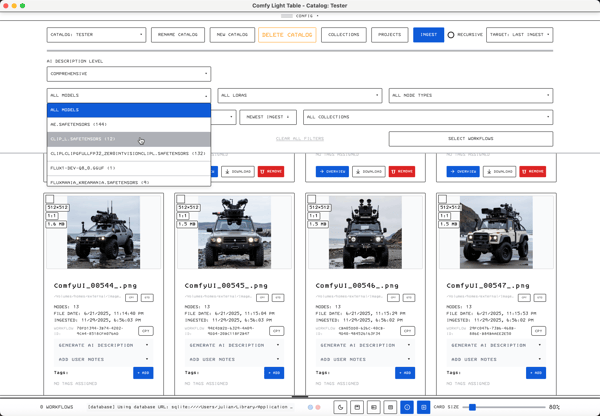
Task: Click the Download button above ComfyUI_00547_ card
Action: pos(499,171)
